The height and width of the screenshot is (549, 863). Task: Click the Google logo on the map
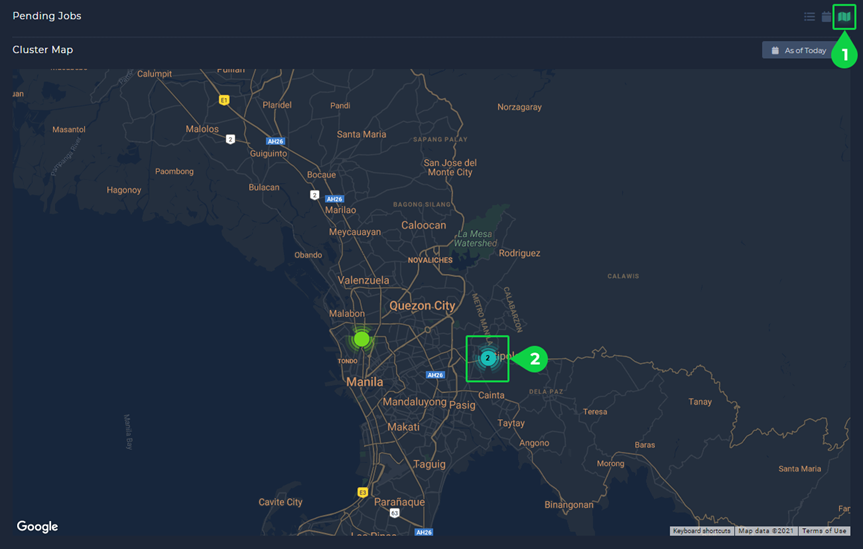click(37, 526)
